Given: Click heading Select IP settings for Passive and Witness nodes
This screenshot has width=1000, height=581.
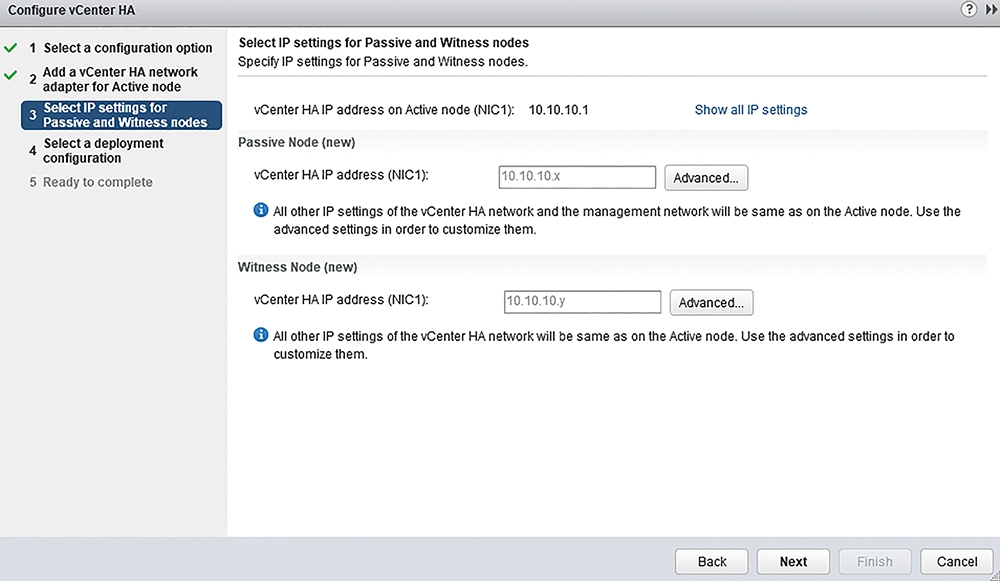Looking at the screenshot, I should tap(383, 43).
